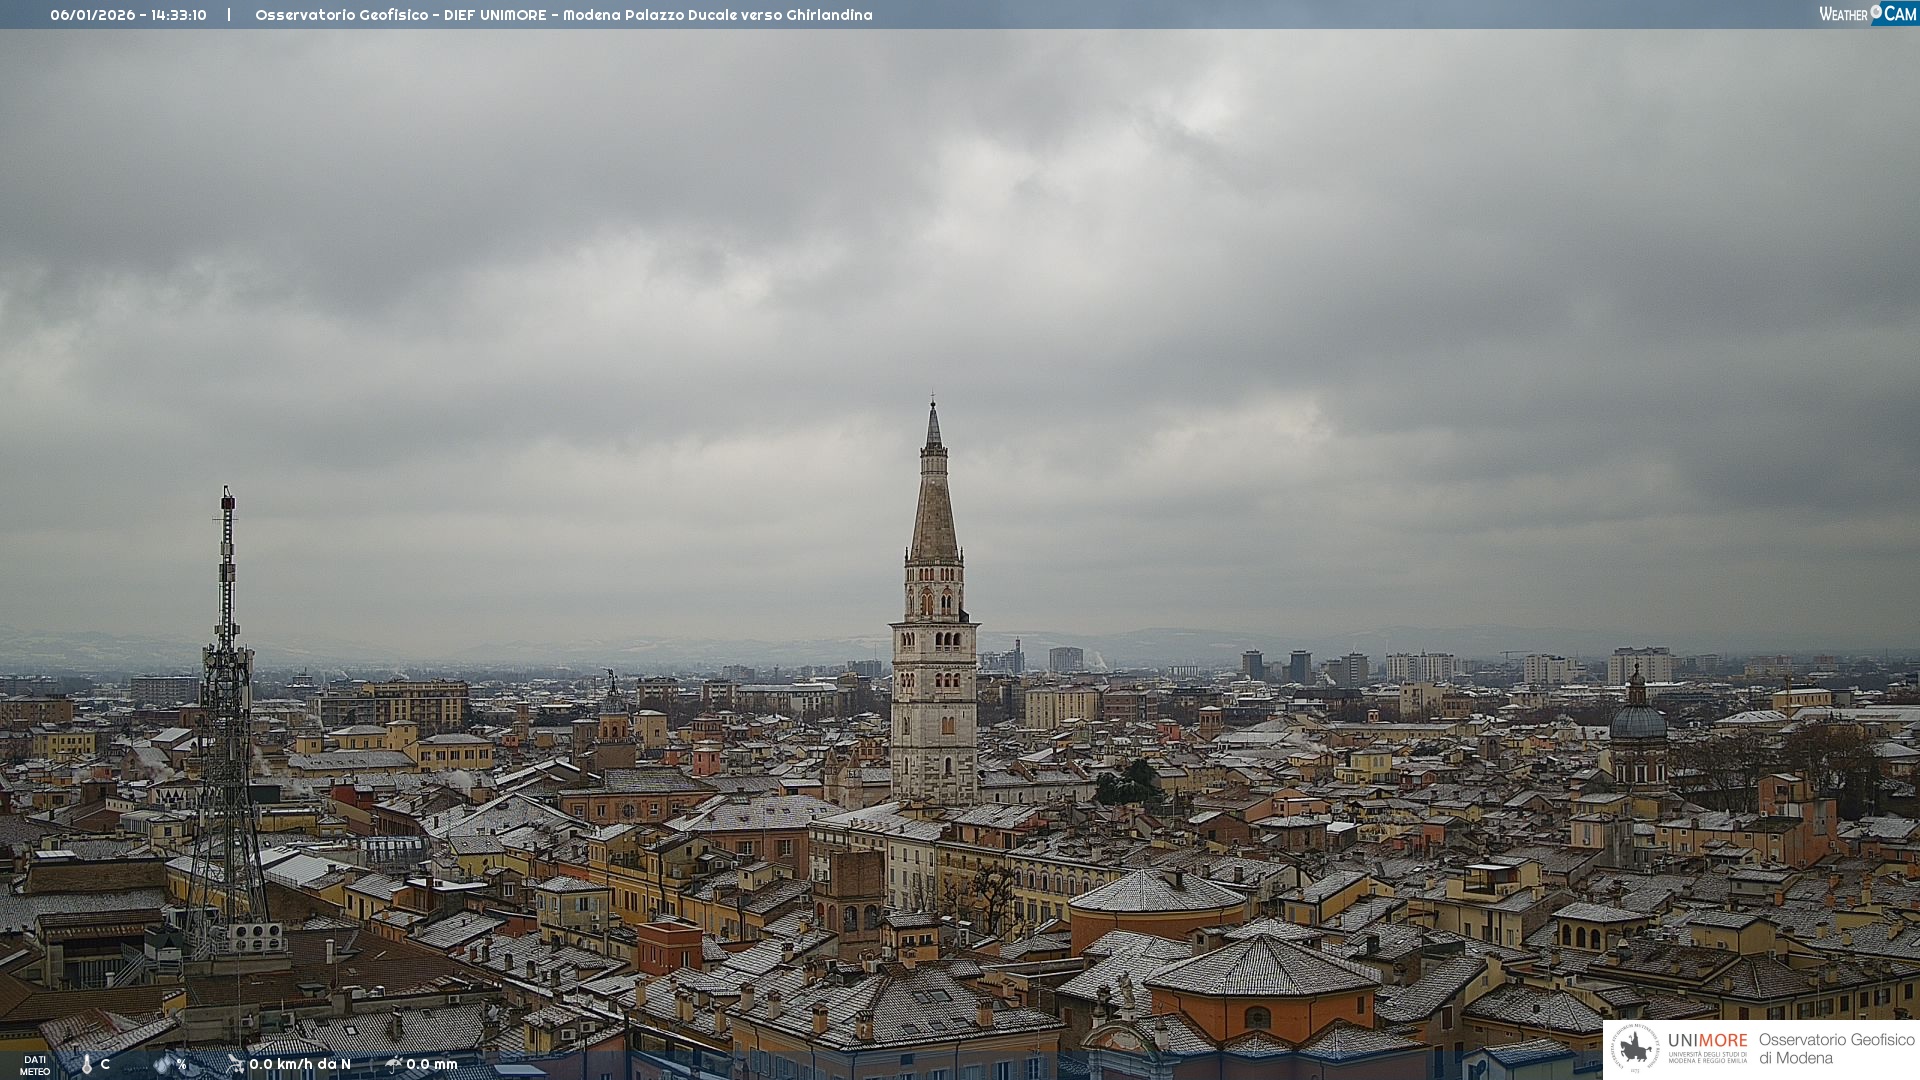Click the C temperature unit label
1920x1080 pixels.
[x=105, y=1064]
